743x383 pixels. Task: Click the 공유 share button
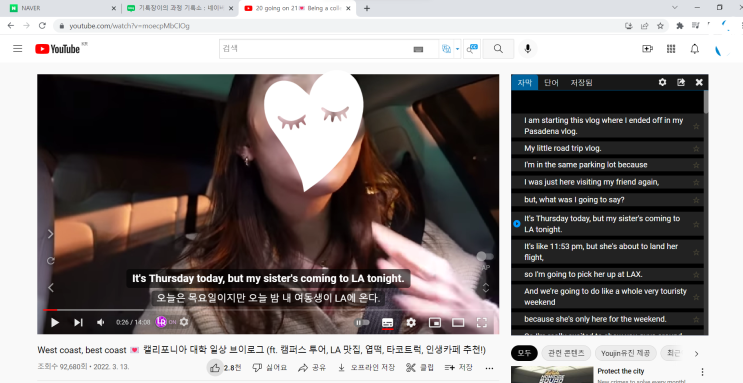pos(312,367)
